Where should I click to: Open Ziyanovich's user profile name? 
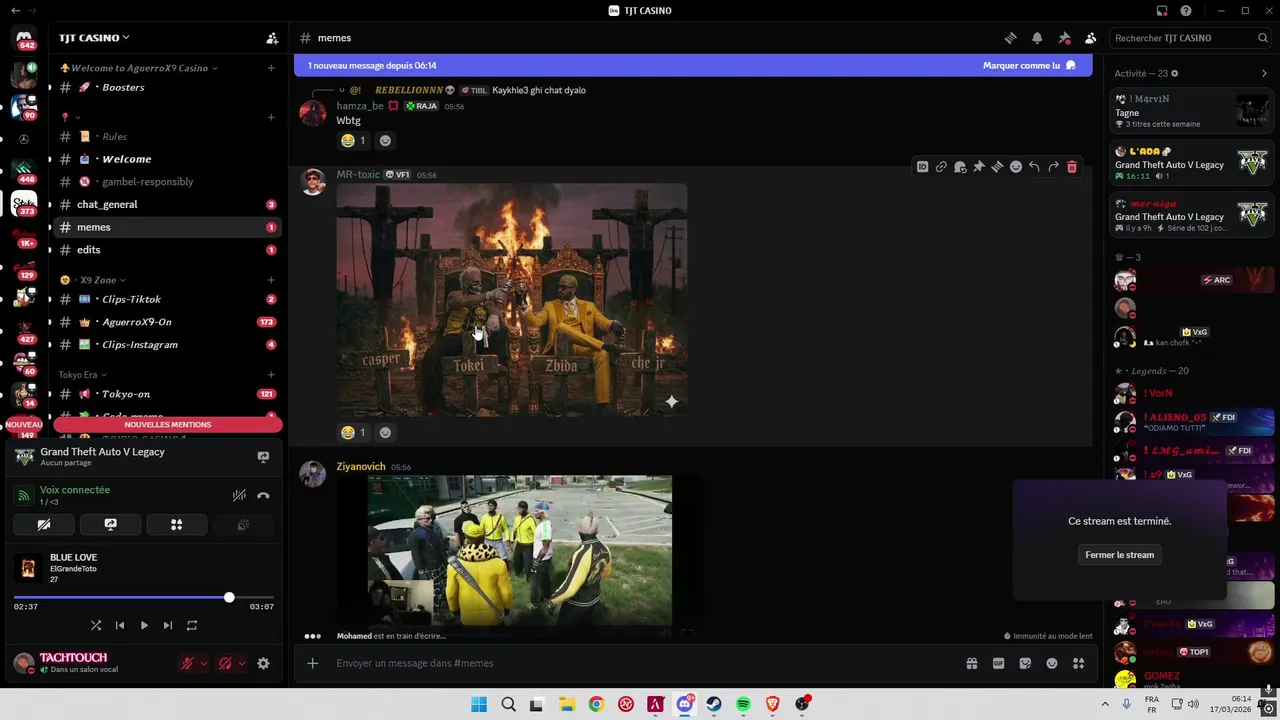click(x=361, y=466)
